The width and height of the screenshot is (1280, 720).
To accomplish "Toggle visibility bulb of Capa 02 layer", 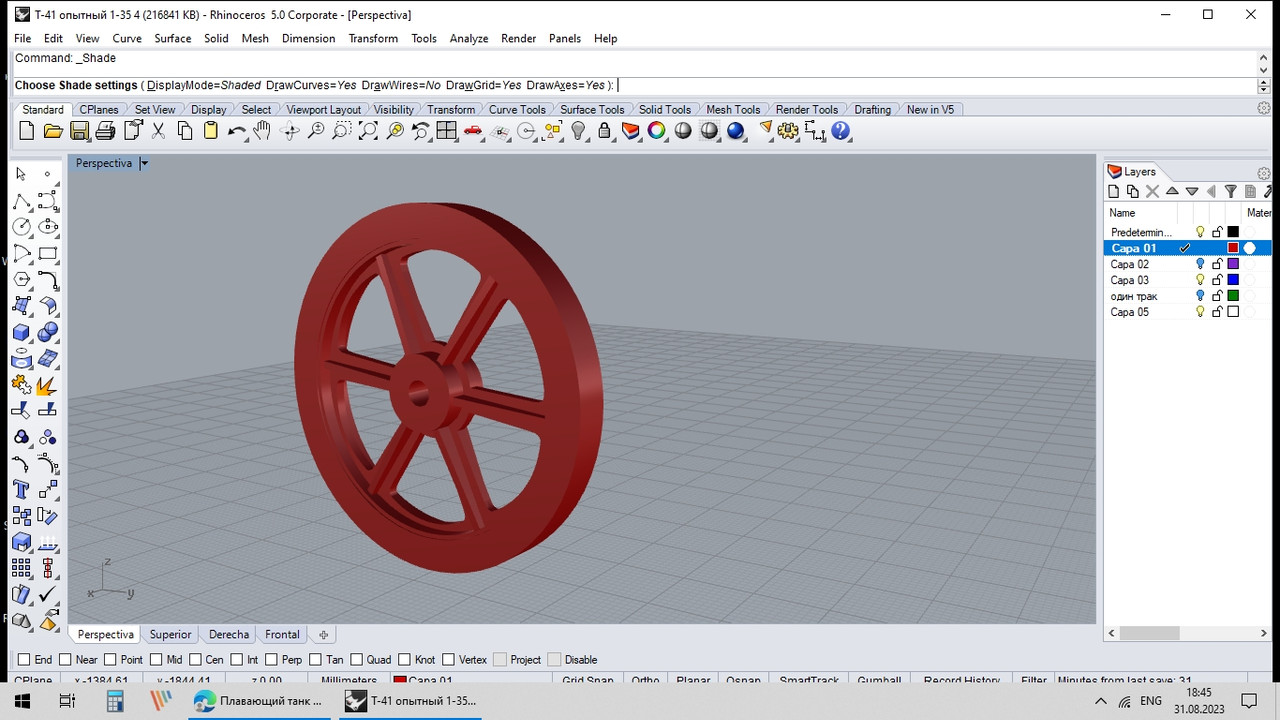I will (1200, 264).
